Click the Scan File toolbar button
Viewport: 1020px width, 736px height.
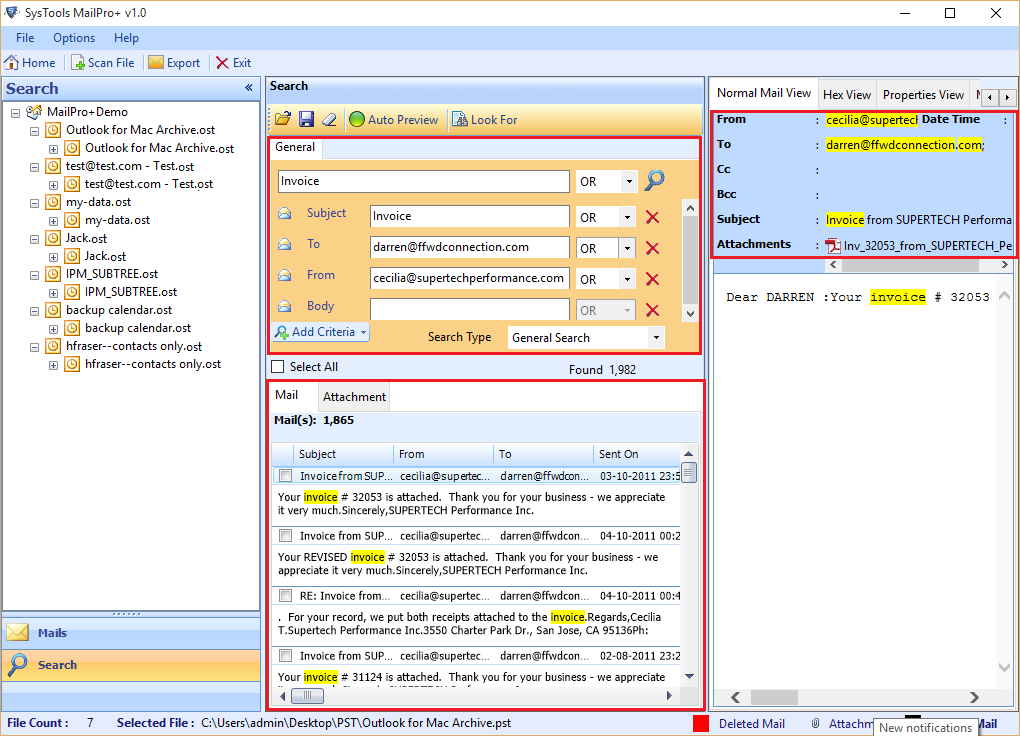tap(103, 62)
